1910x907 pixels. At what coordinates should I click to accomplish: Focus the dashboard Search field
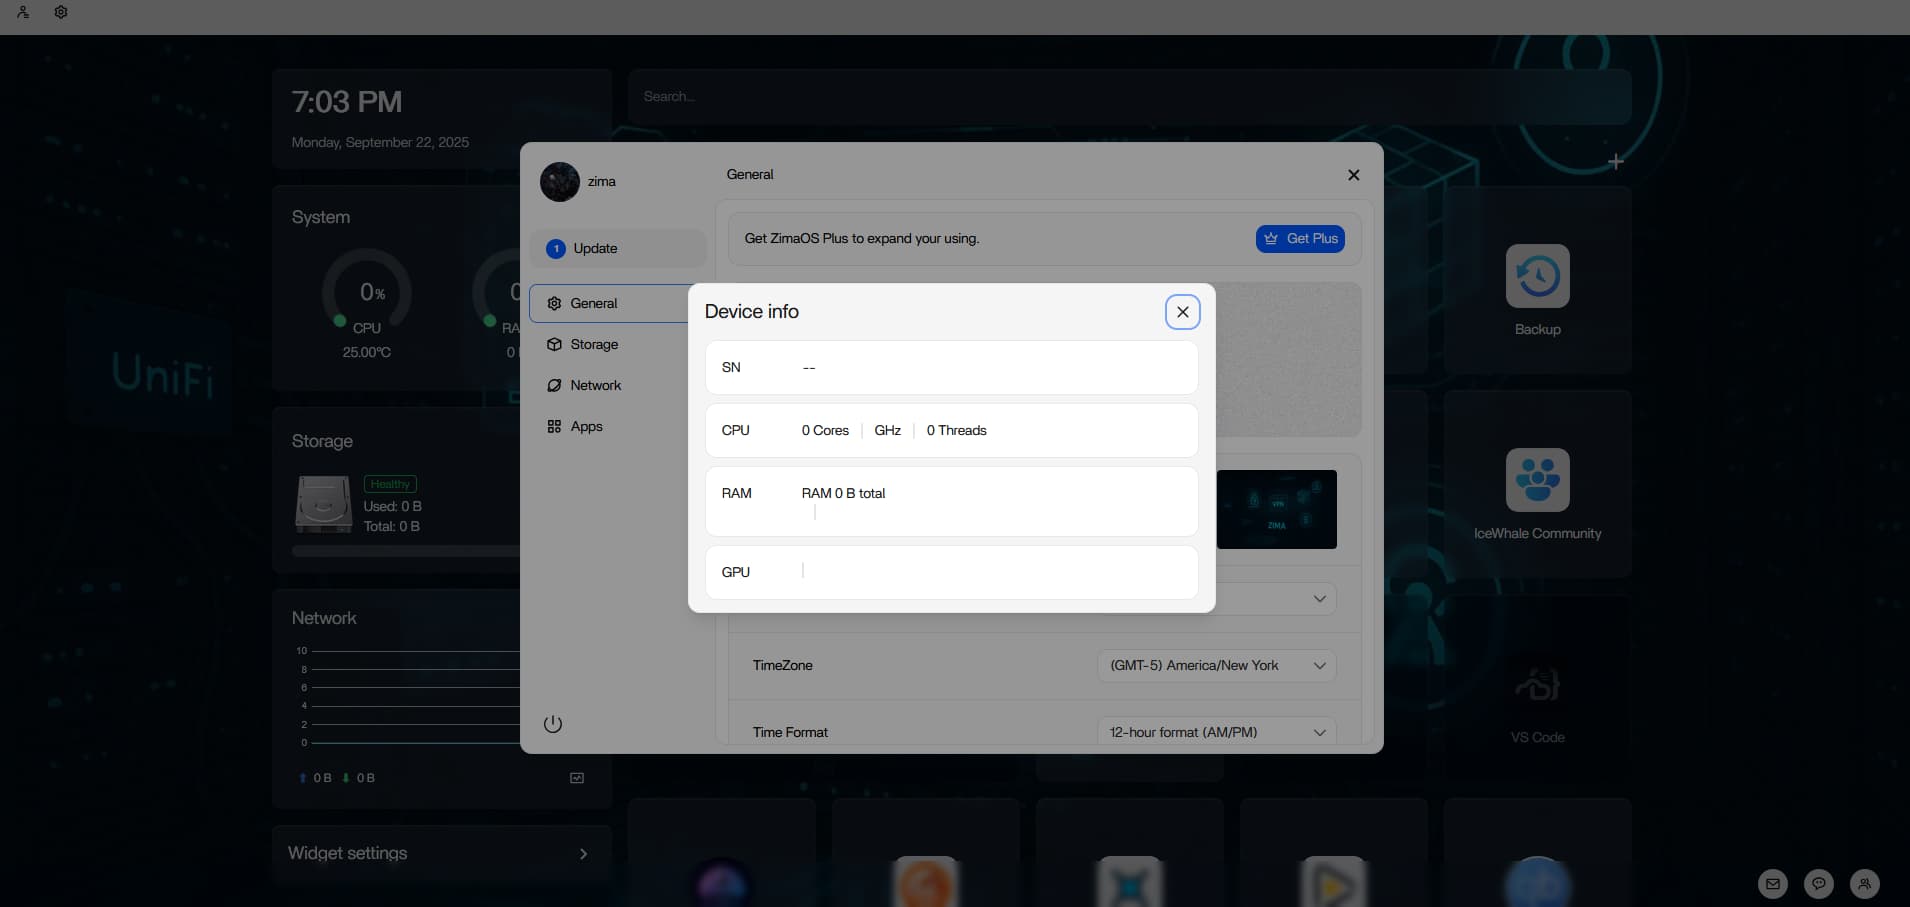click(1130, 97)
